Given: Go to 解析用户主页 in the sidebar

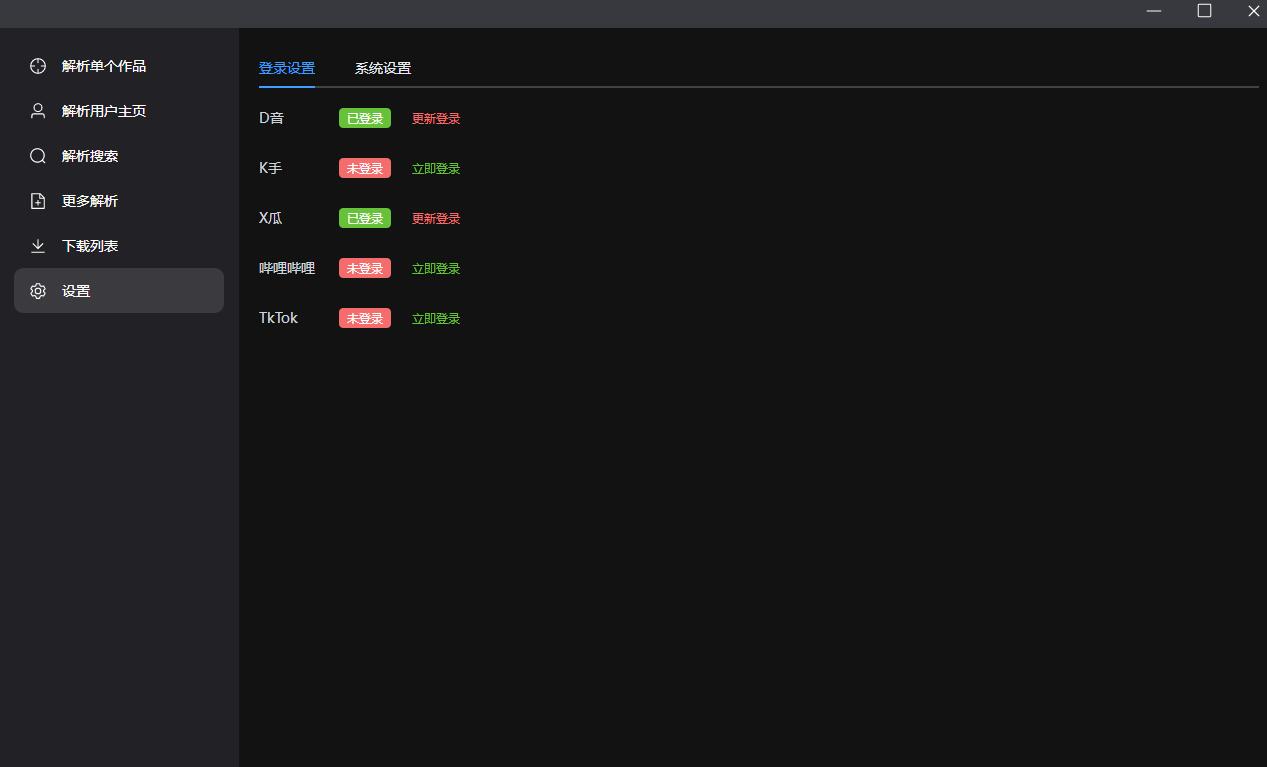Looking at the screenshot, I should click(x=119, y=111).
